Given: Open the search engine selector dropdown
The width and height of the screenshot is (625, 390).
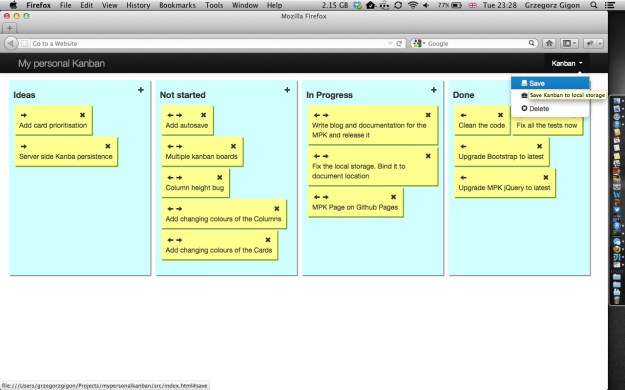Looking at the screenshot, I should coord(419,43).
